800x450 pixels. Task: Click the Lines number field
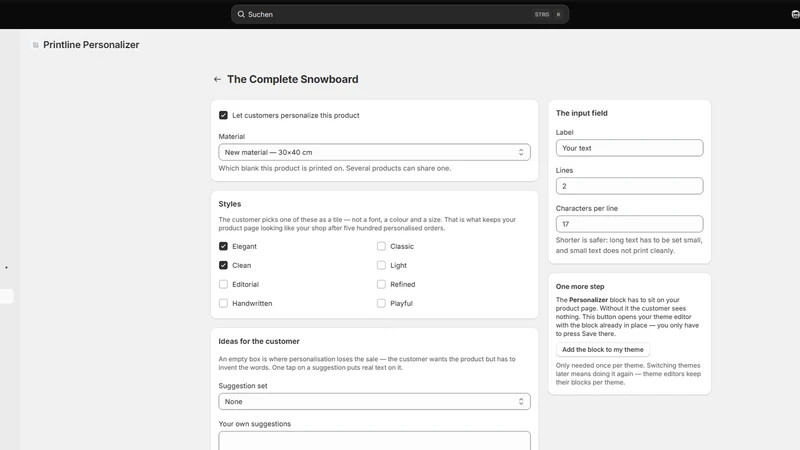click(x=630, y=186)
